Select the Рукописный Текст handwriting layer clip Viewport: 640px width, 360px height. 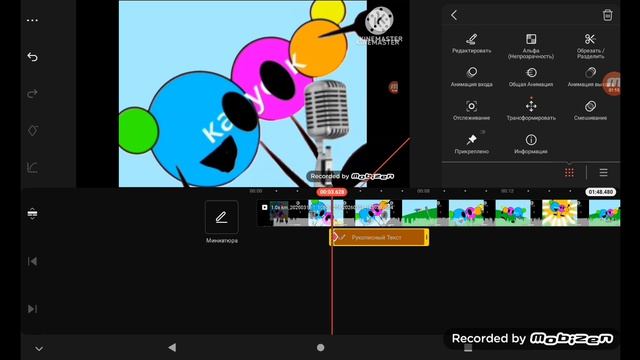pos(379,237)
